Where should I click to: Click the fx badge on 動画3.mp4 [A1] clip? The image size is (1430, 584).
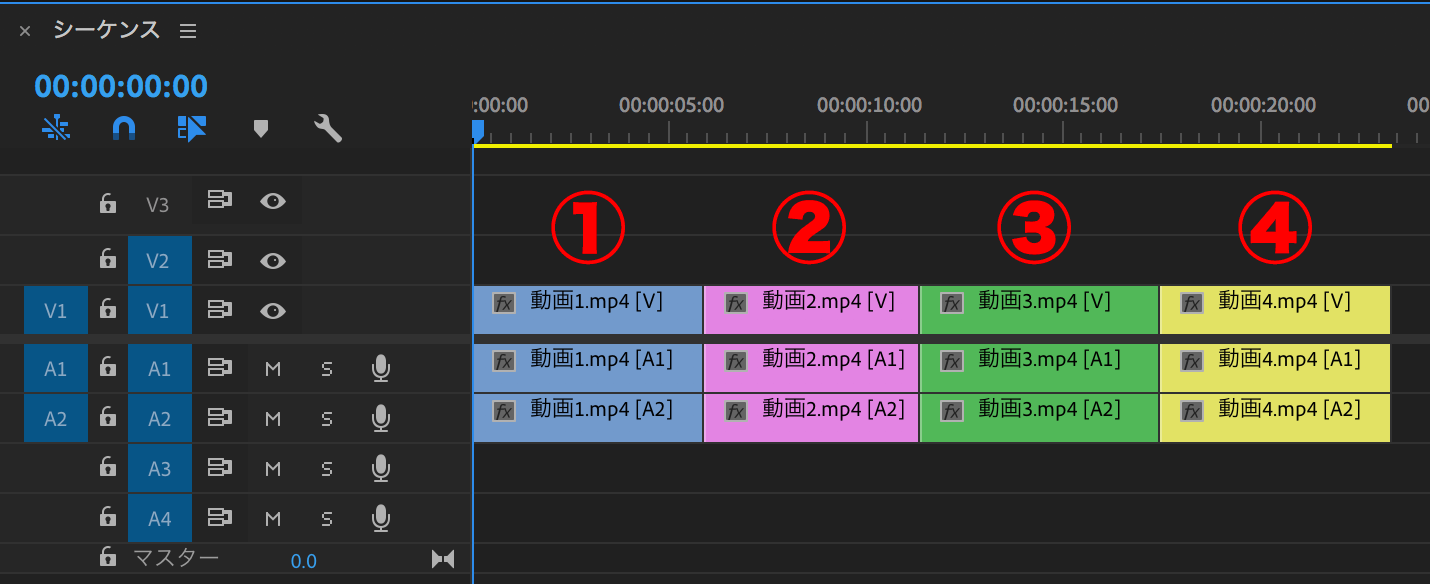tap(951, 359)
